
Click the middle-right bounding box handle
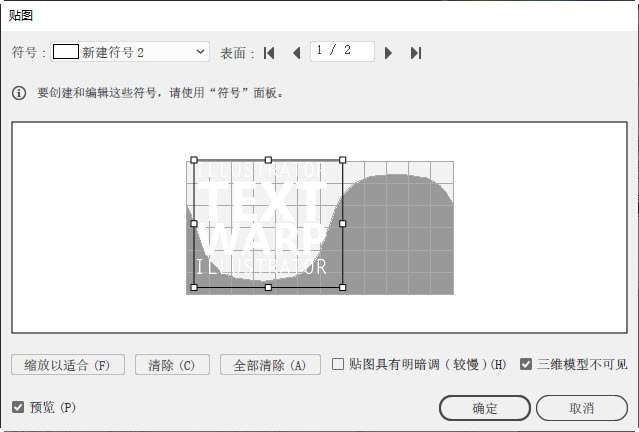tap(342, 223)
